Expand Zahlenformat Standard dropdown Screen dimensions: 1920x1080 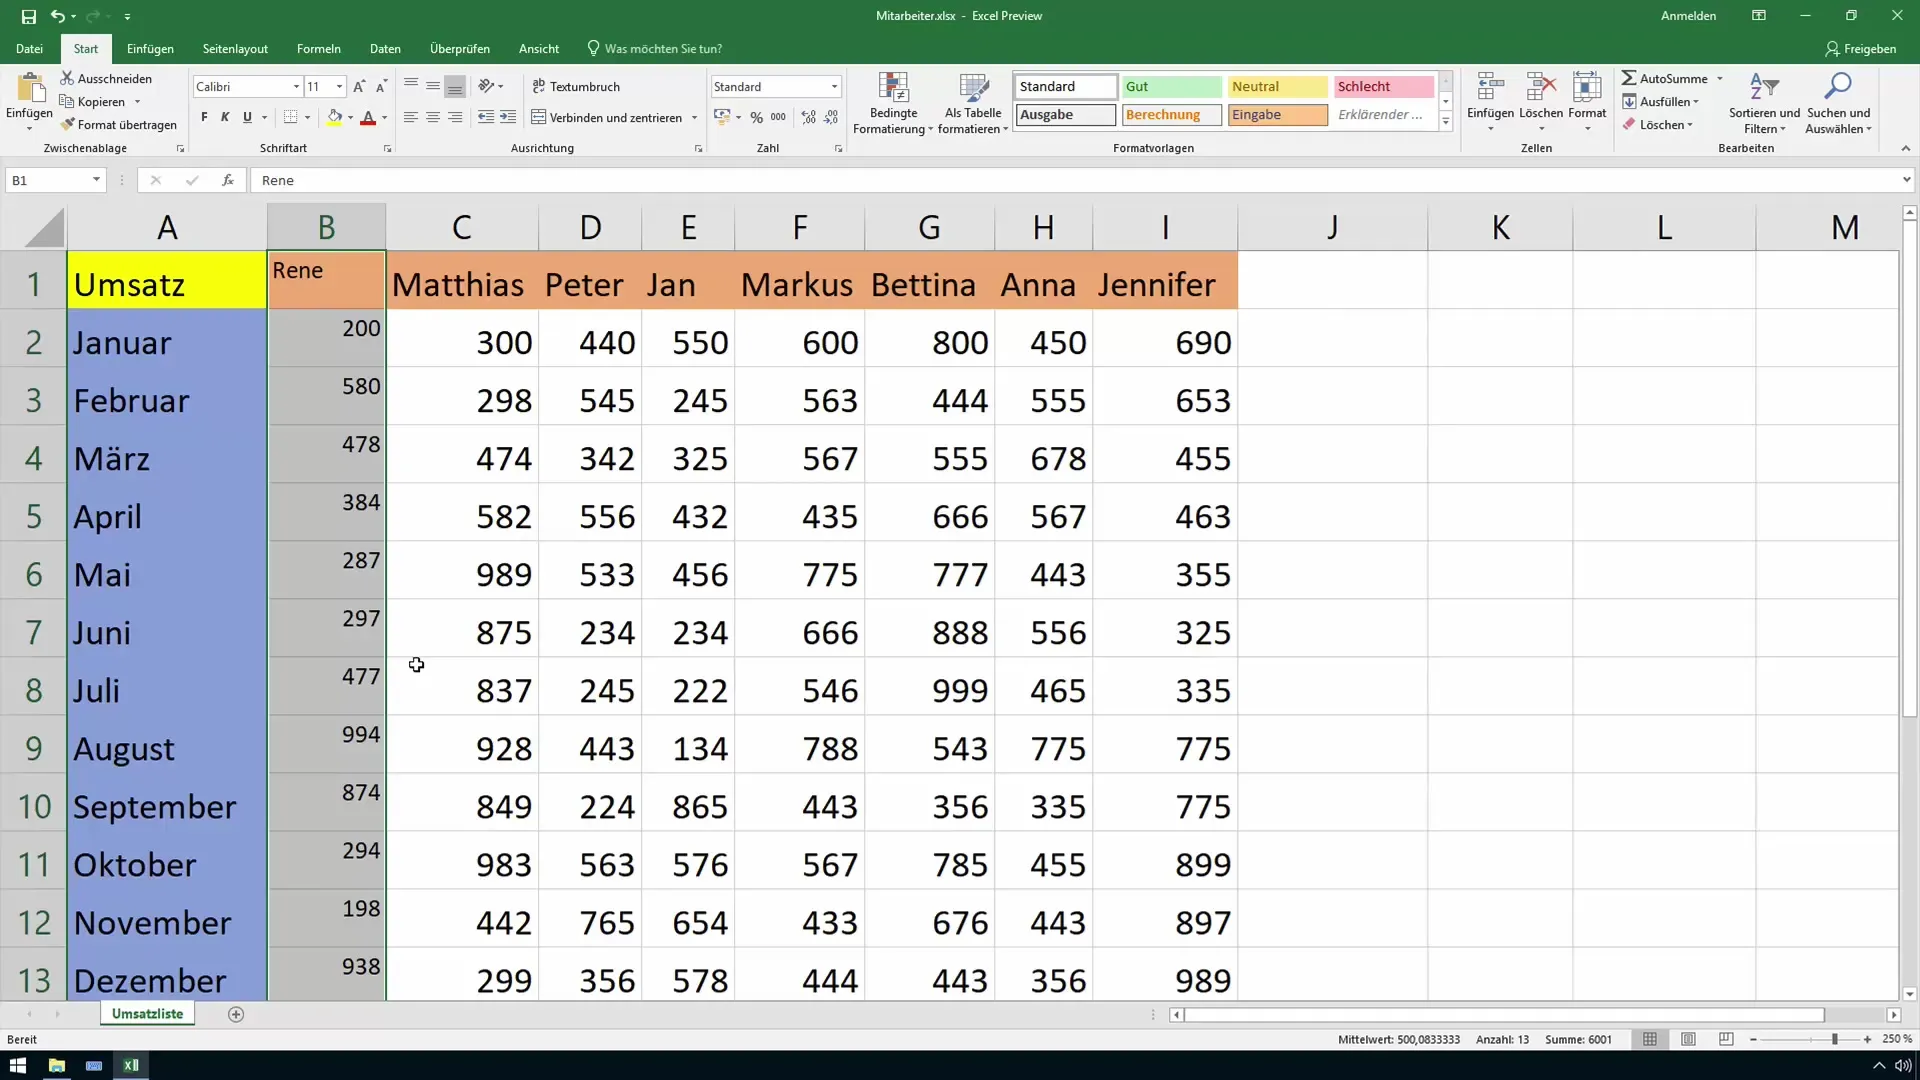coord(836,86)
